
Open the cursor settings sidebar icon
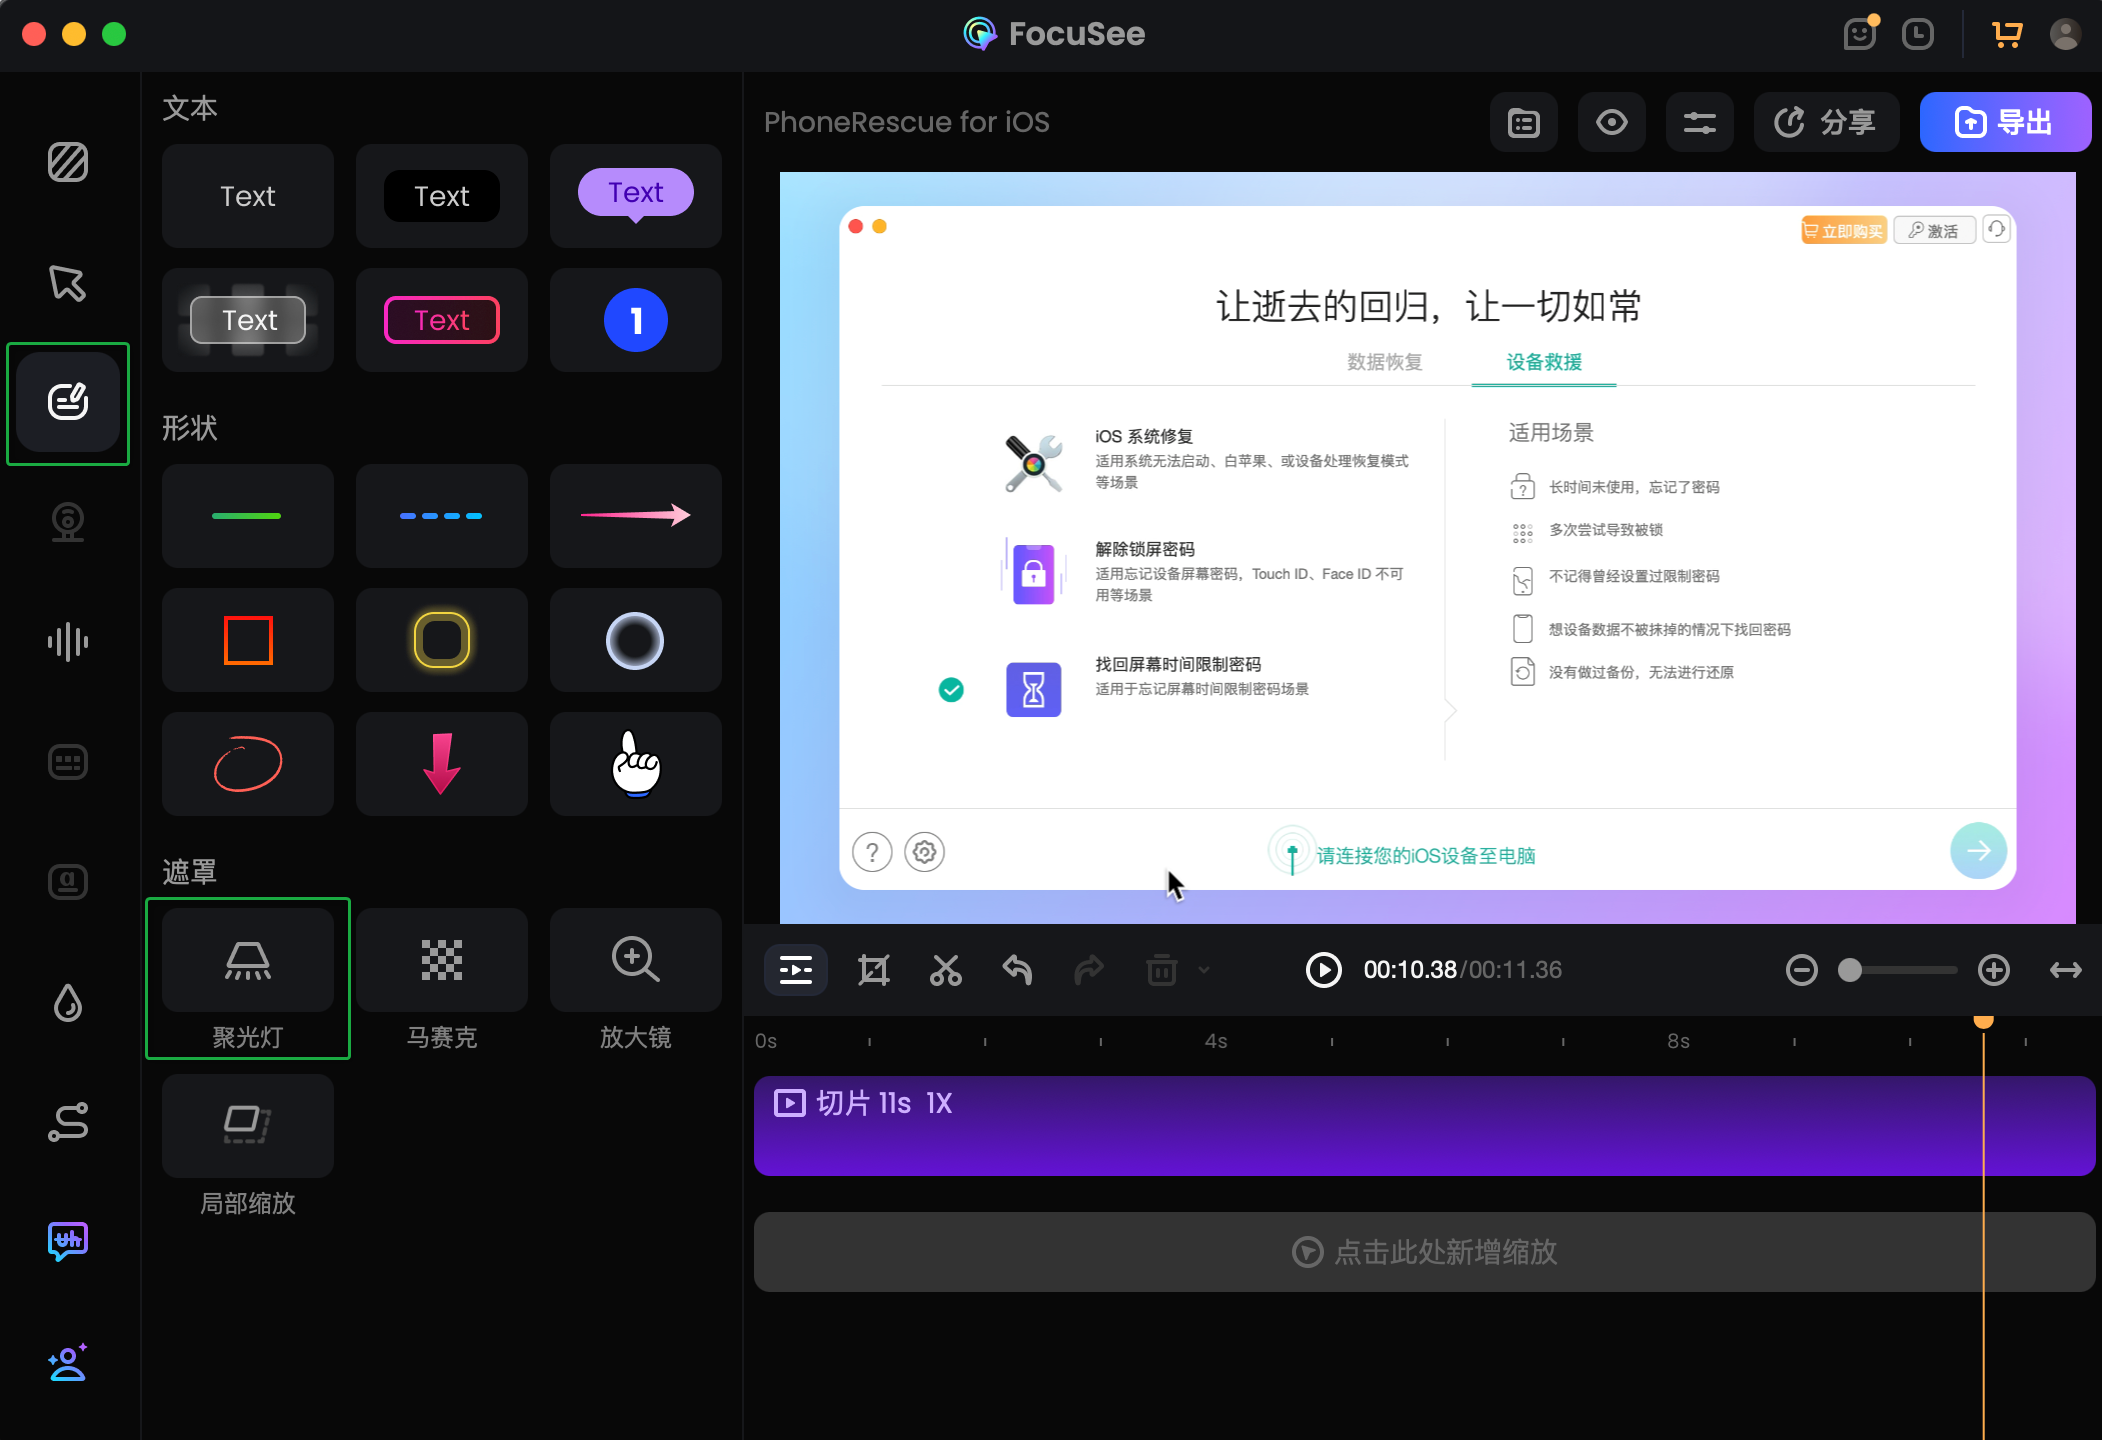click(68, 283)
